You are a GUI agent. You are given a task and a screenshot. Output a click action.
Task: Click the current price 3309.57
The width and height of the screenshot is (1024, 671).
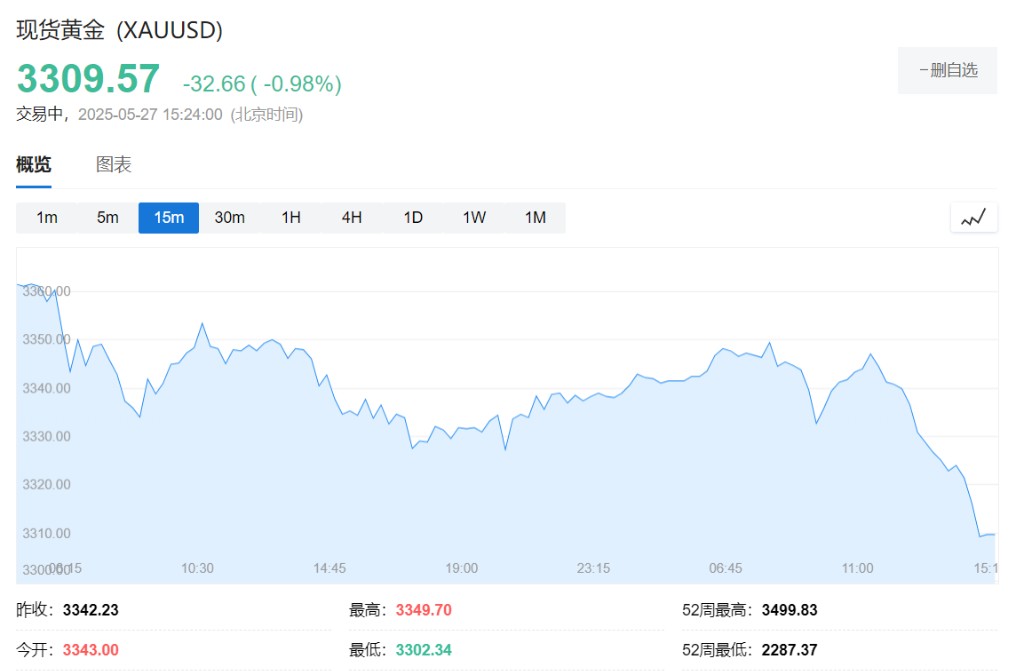coord(88,79)
